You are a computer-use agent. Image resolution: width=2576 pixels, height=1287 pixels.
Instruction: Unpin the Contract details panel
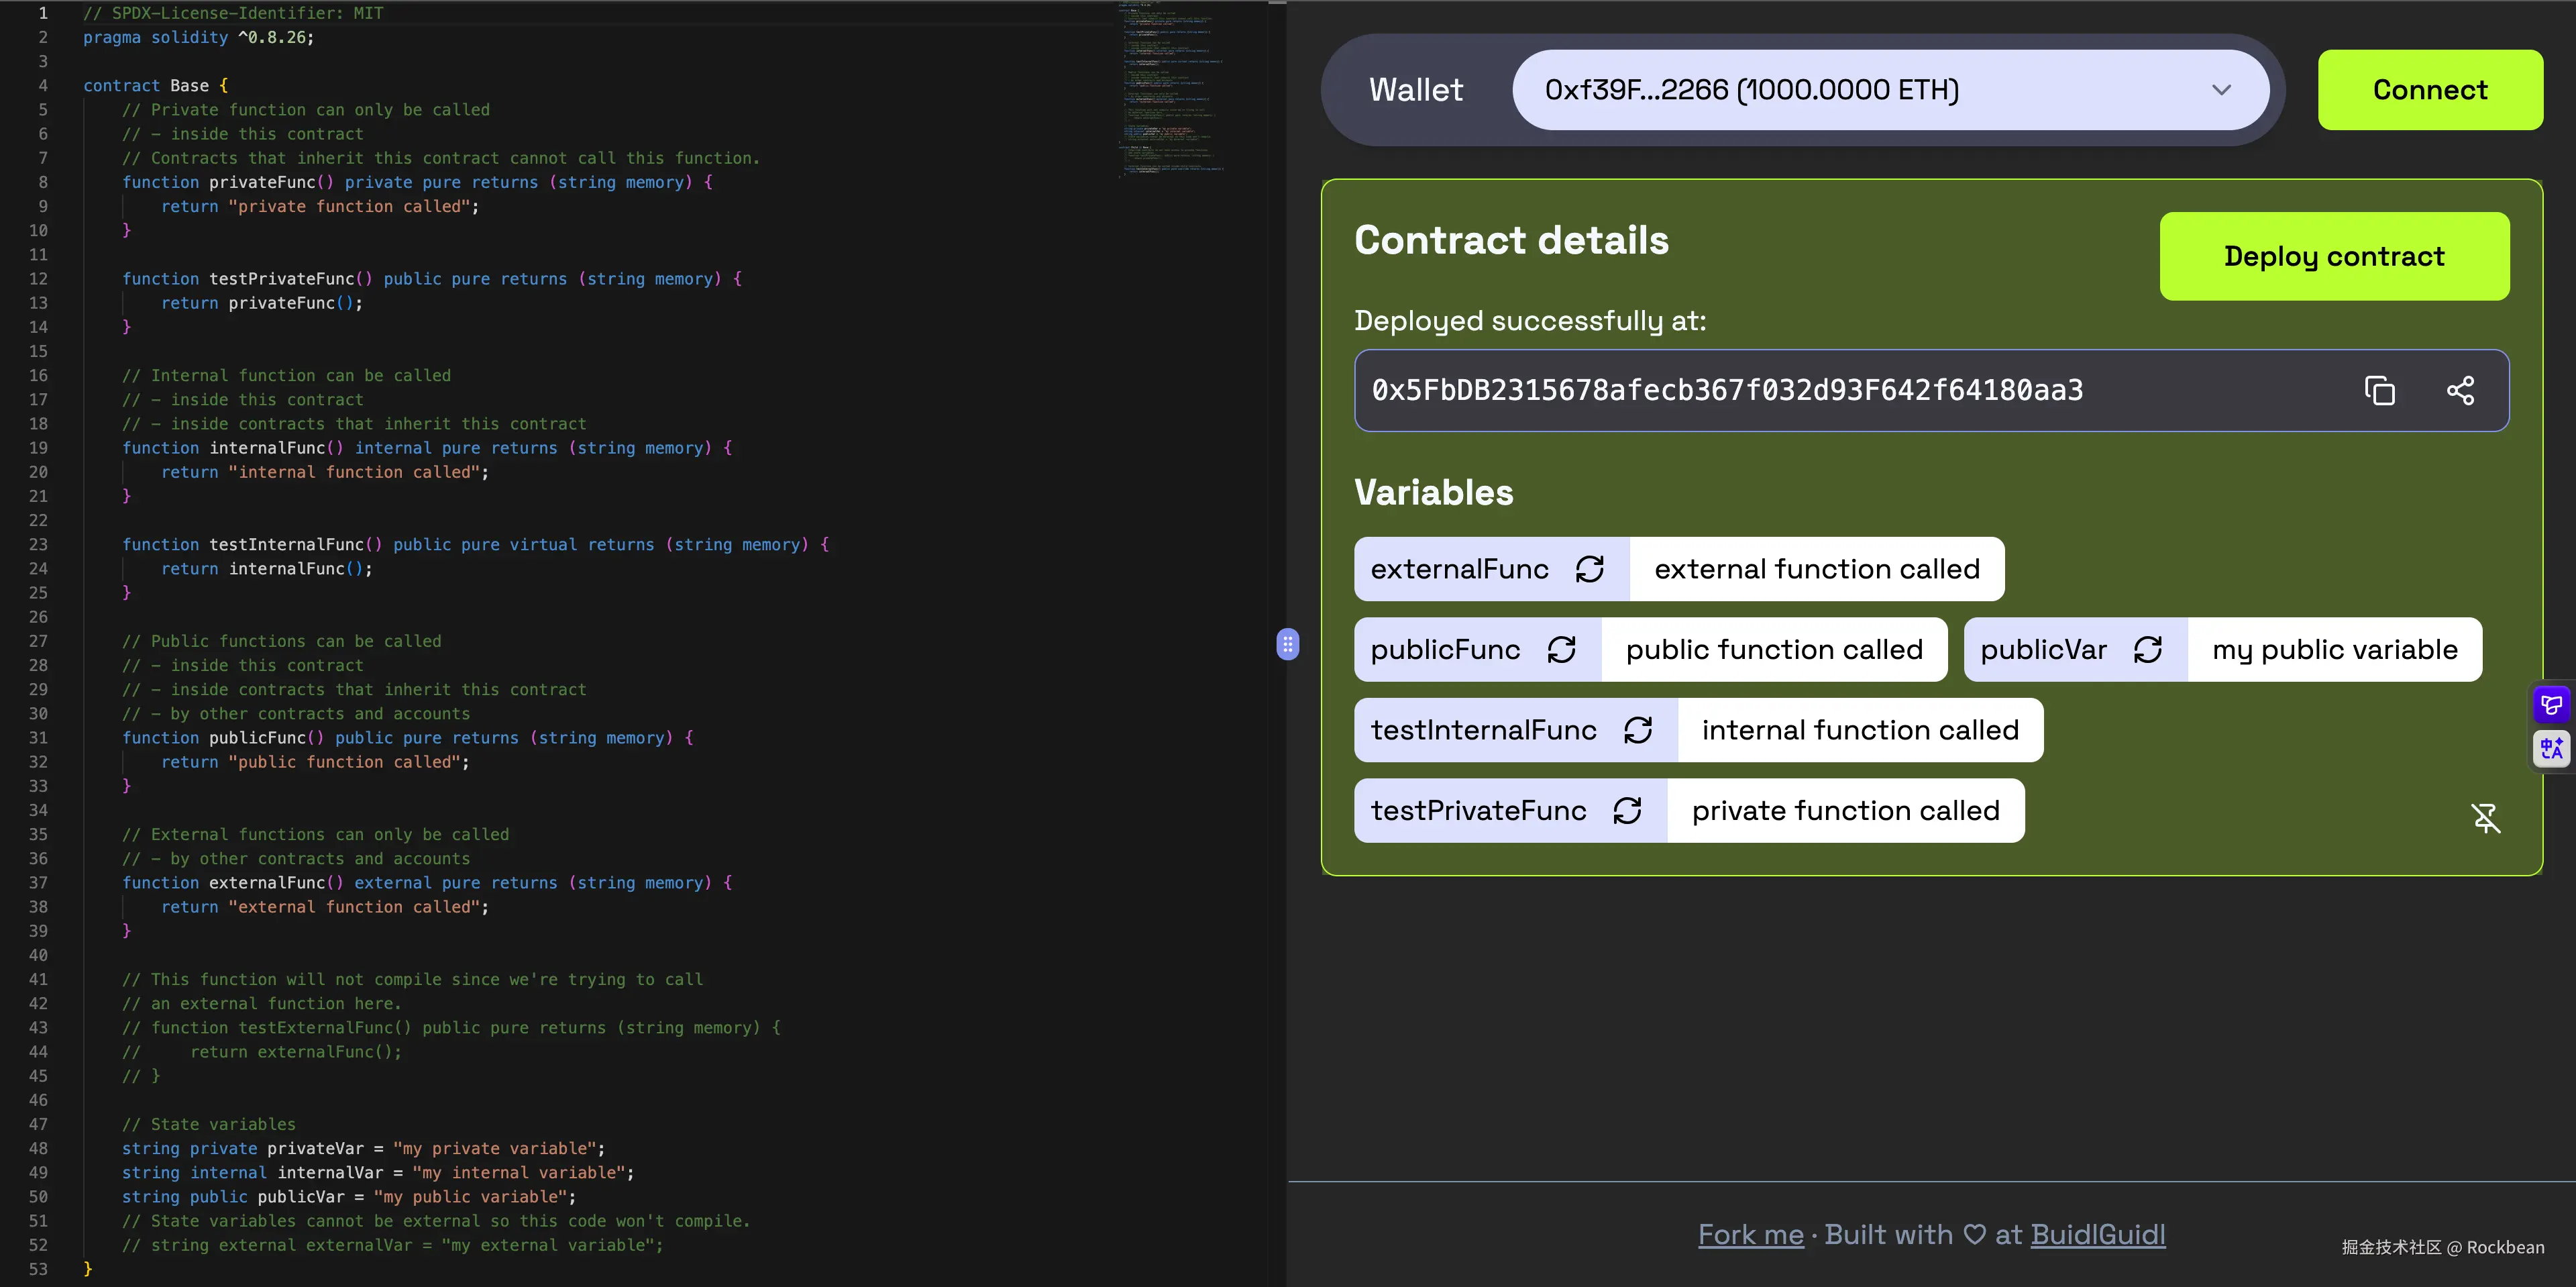pos(2486,818)
